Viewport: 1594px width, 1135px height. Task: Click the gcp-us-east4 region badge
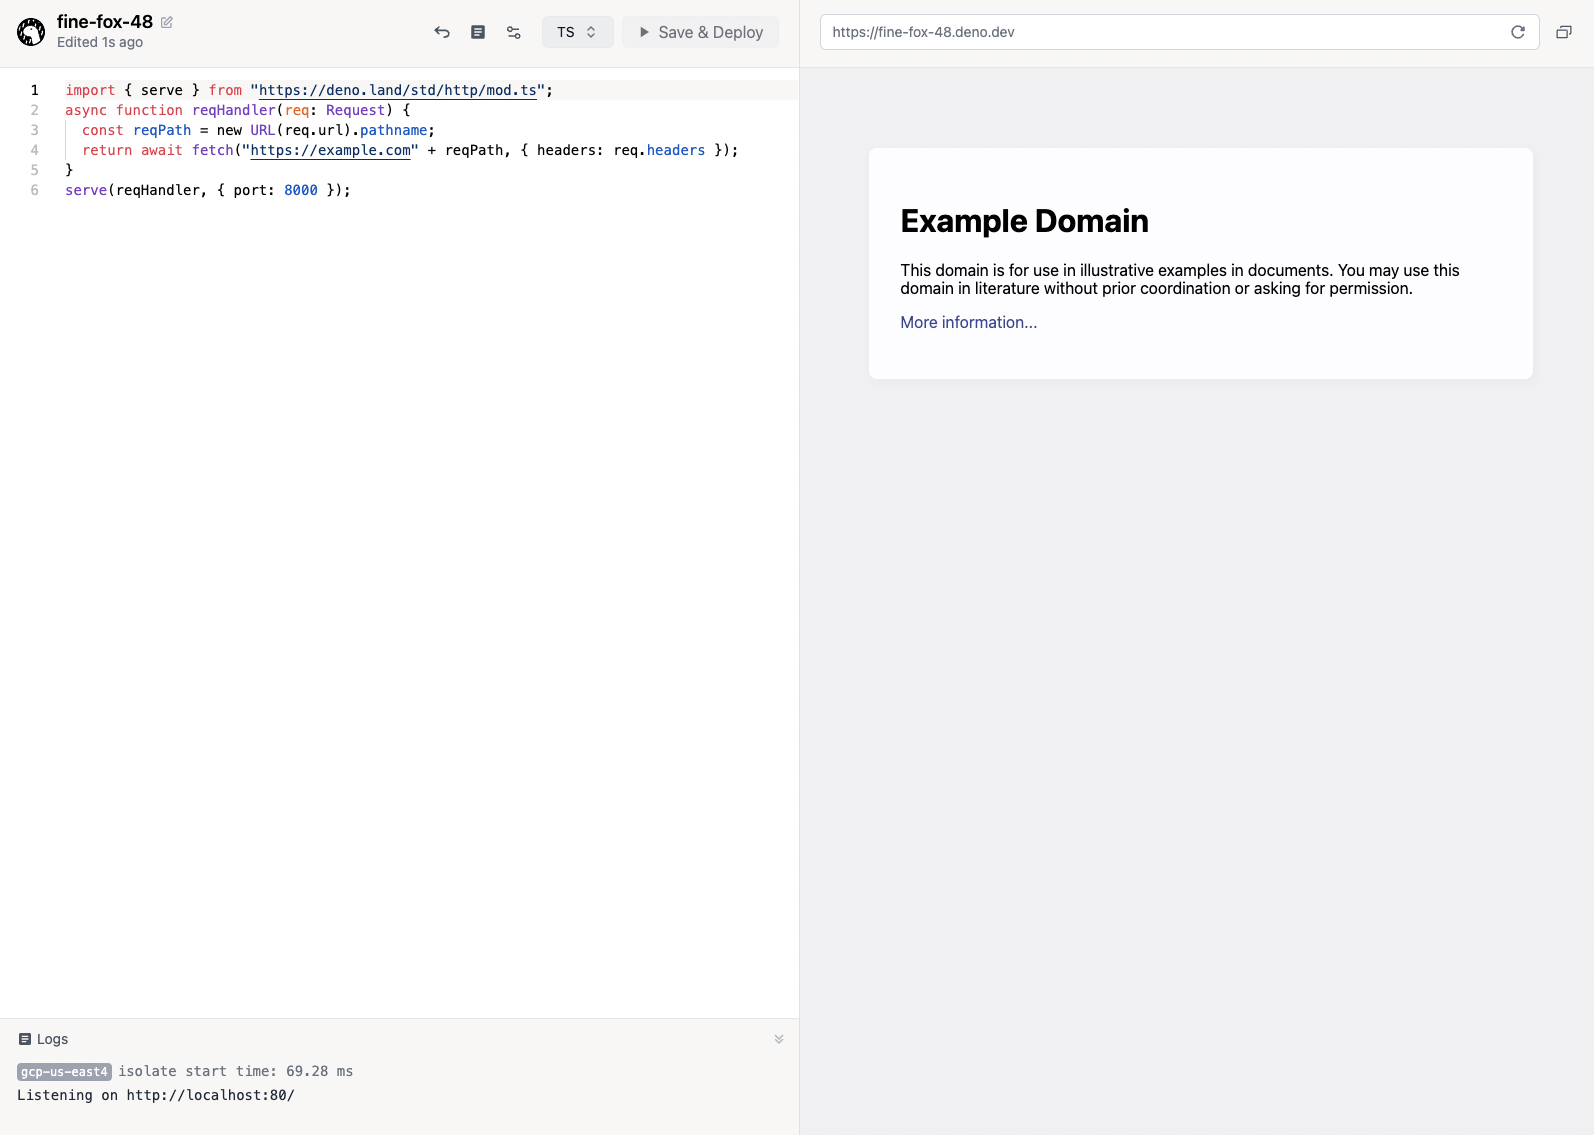[64, 1072]
